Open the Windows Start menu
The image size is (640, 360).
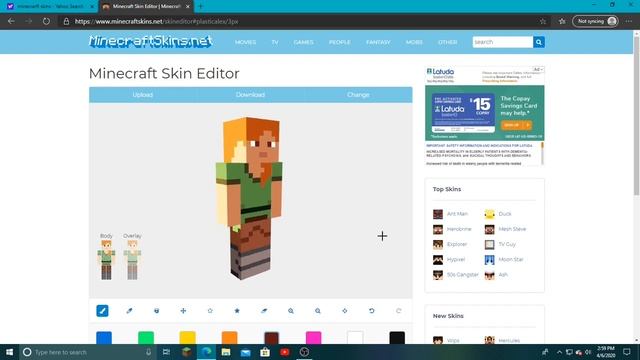click(9, 352)
